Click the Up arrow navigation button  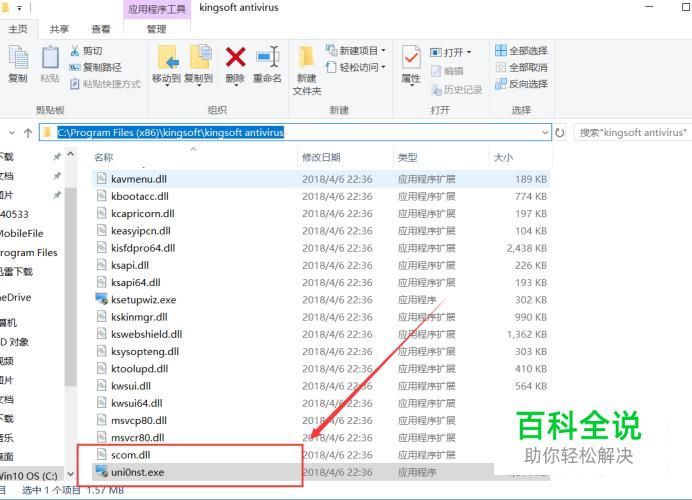pyautogui.click(x=28, y=132)
